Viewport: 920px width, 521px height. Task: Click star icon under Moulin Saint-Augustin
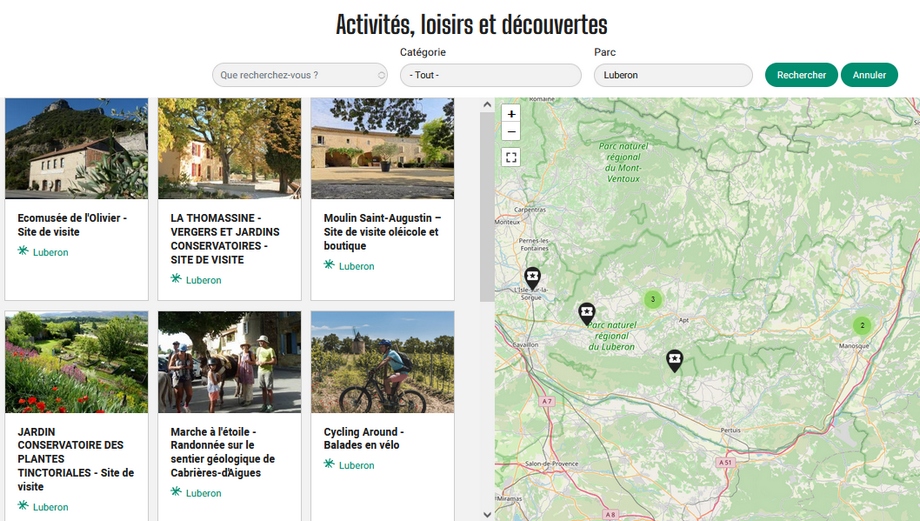coord(329,265)
